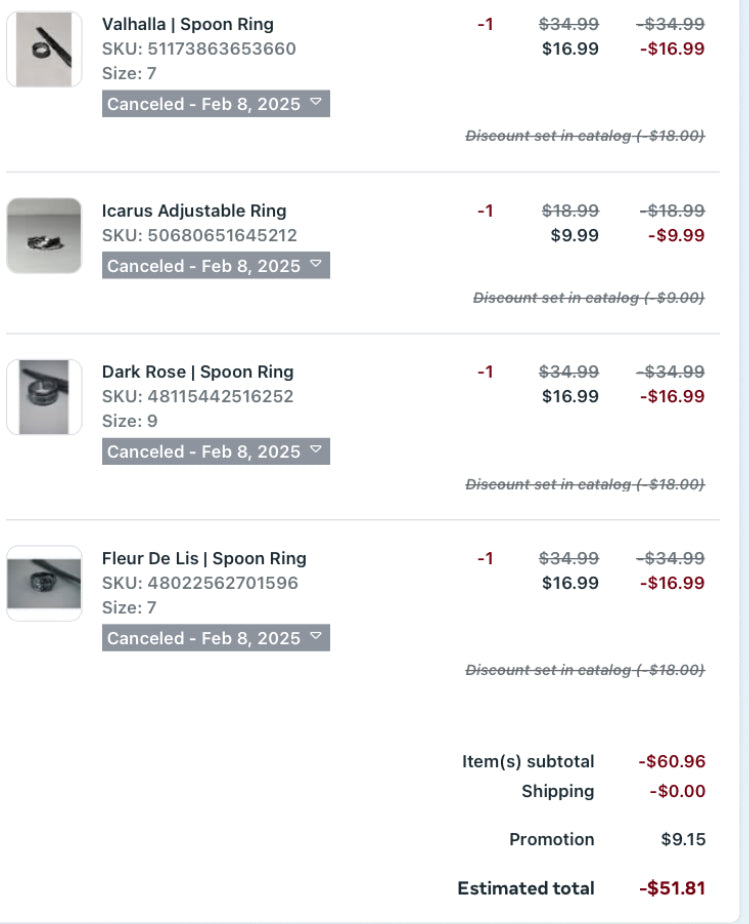This screenshot has height=924, width=749.
Task: Open Icarus ring's Canceled status dropdown
Action: pyautogui.click(x=215, y=266)
